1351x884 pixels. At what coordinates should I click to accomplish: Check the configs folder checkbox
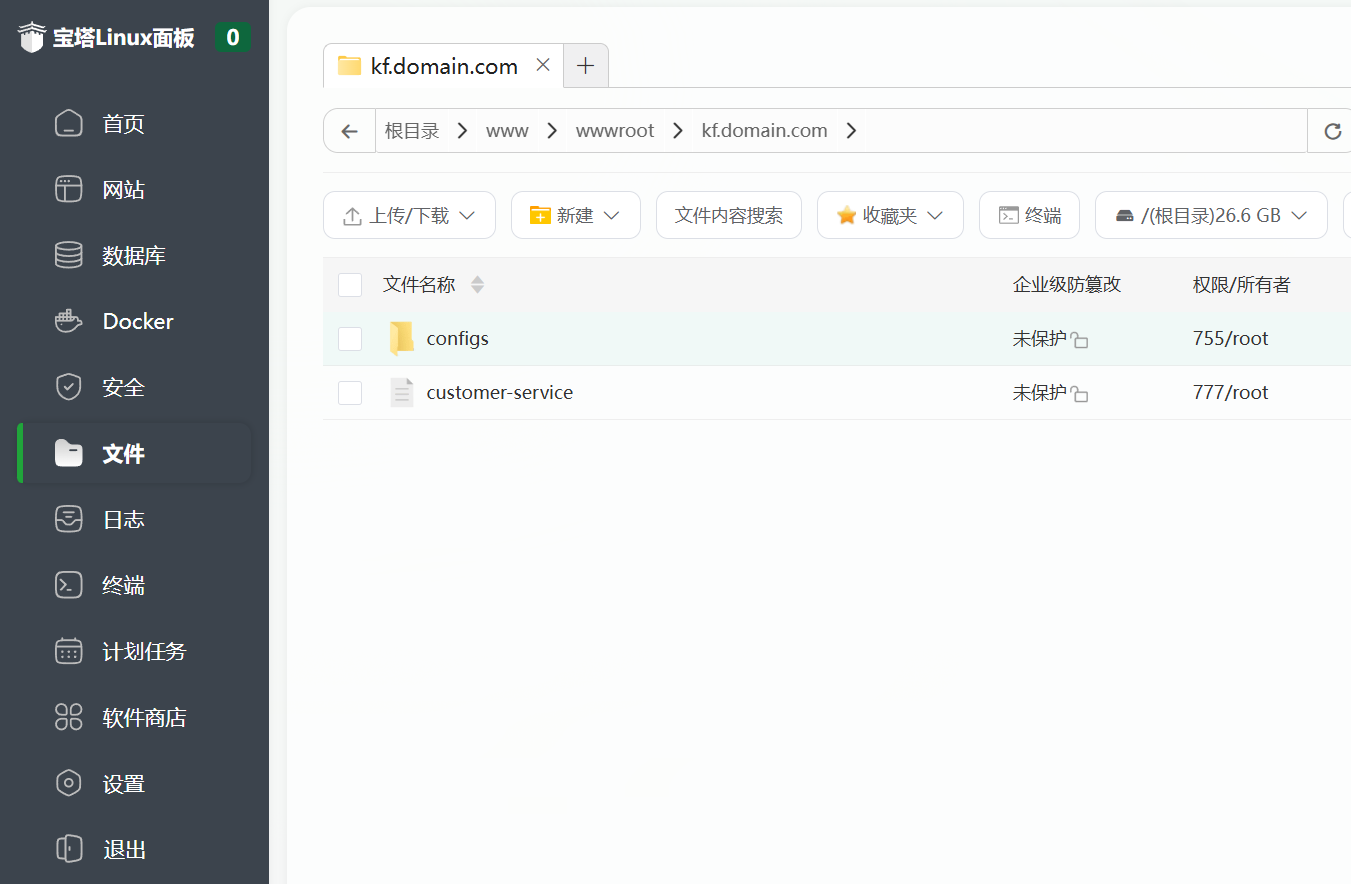[350, 339]
